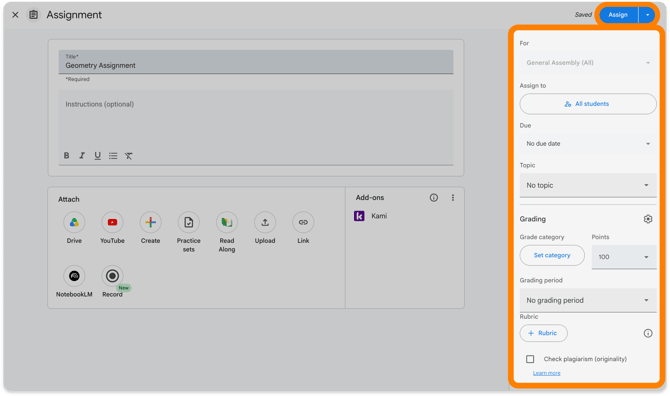The height and width of the screenshot is (396, 670).
Task: Open the Learn more link
Action: 547,373
